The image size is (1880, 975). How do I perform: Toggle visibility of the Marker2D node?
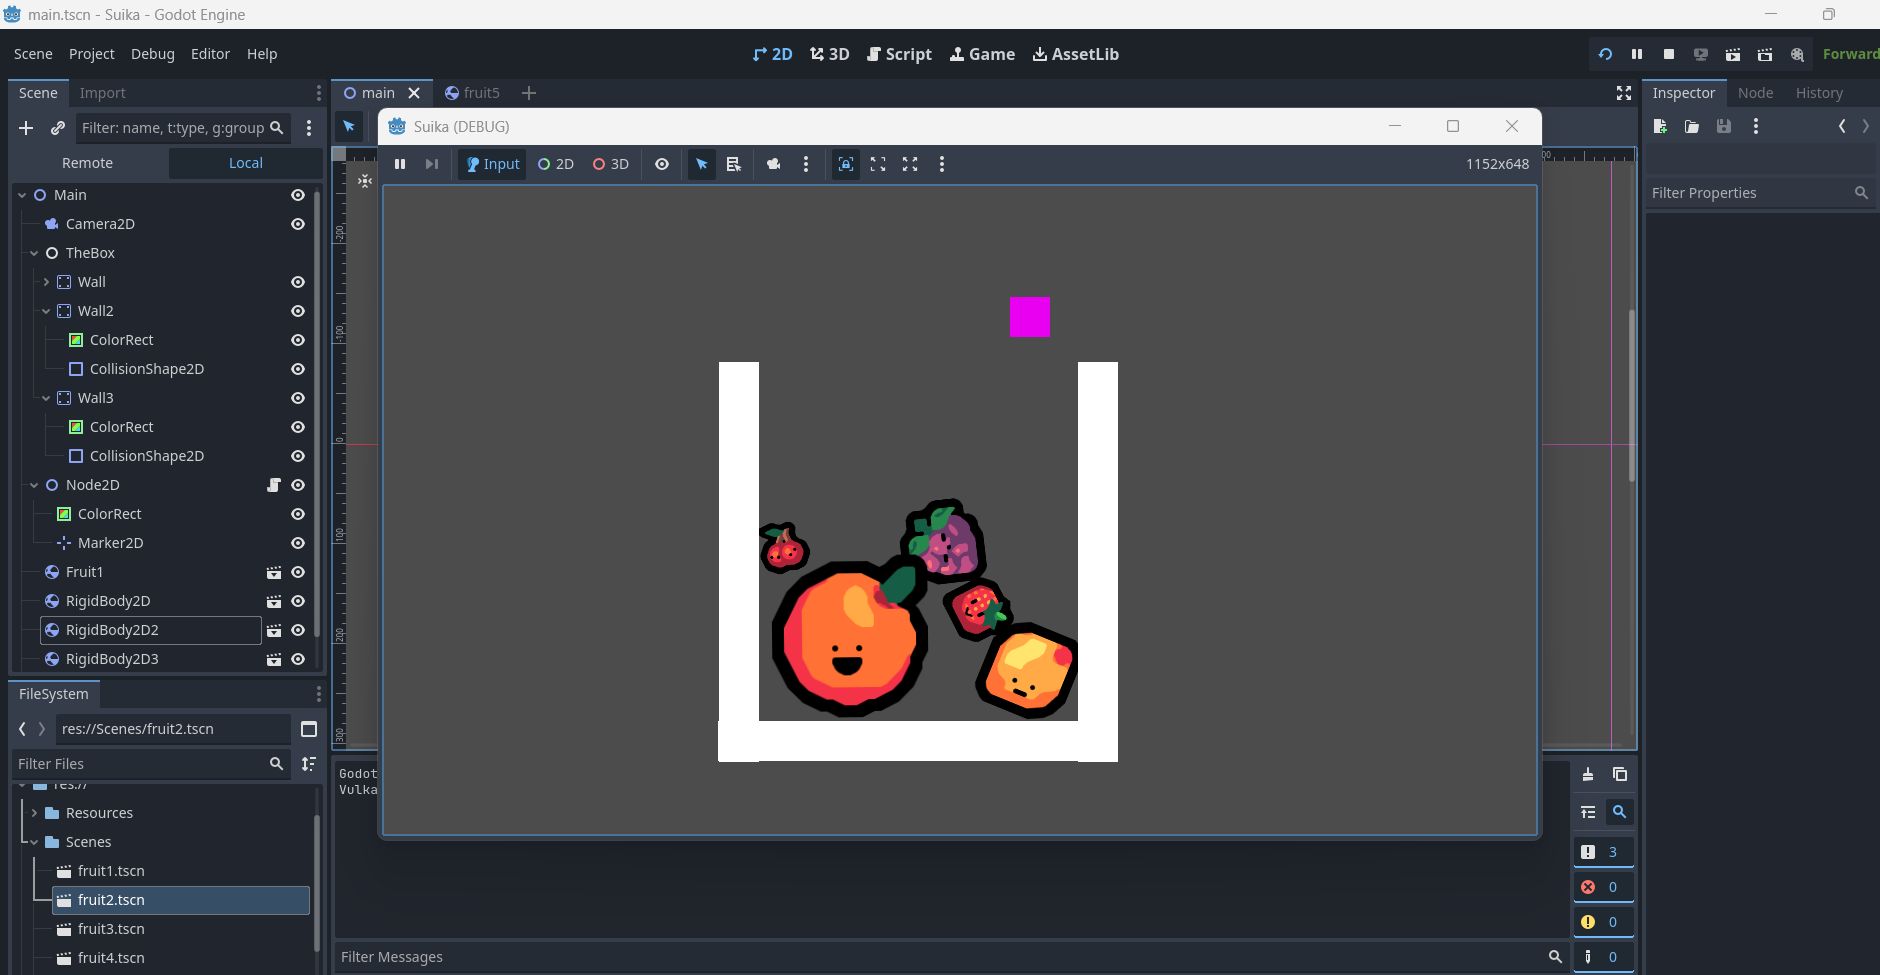tap(298, 543)
